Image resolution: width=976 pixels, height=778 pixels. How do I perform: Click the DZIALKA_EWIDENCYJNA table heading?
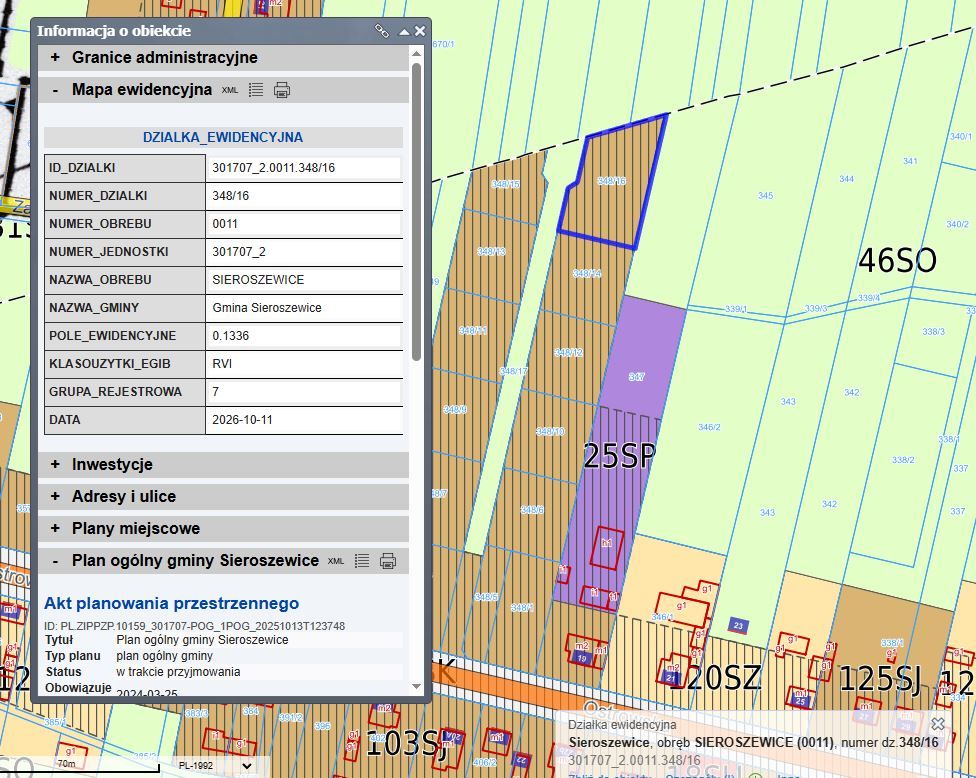click(223, 137)
